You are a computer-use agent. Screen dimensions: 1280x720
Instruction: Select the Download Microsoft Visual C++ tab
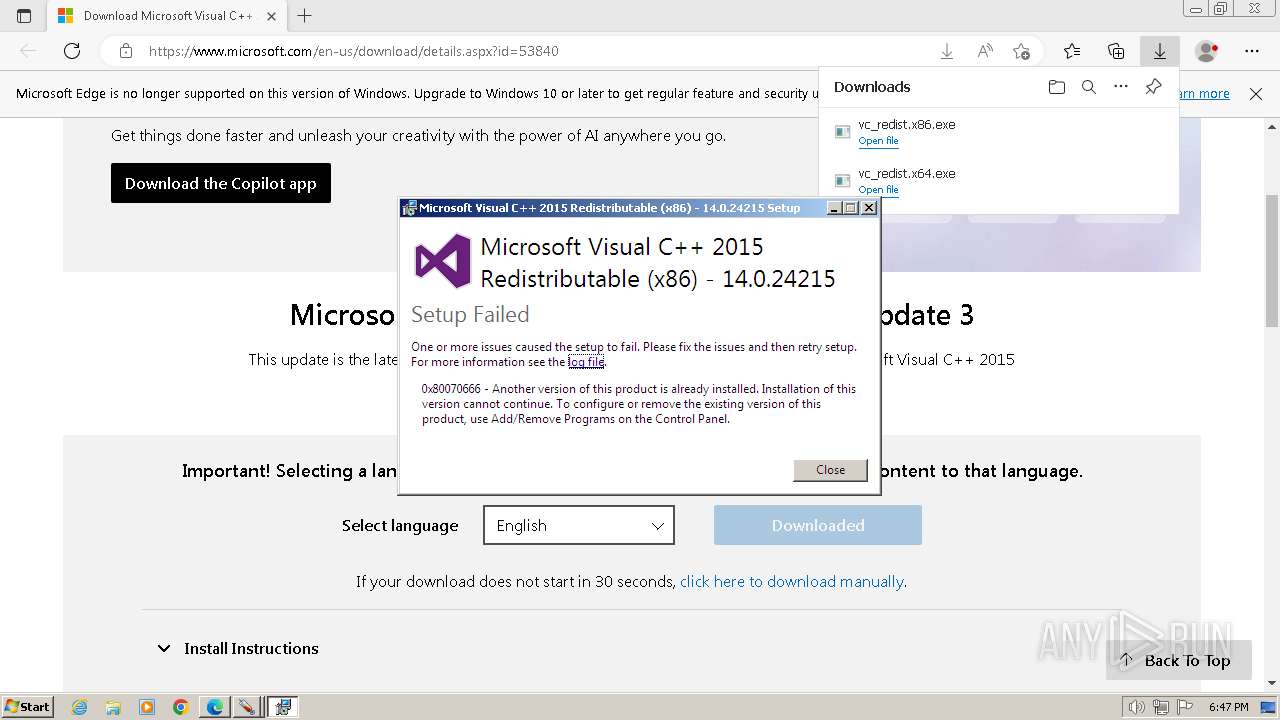coord(168,16)
